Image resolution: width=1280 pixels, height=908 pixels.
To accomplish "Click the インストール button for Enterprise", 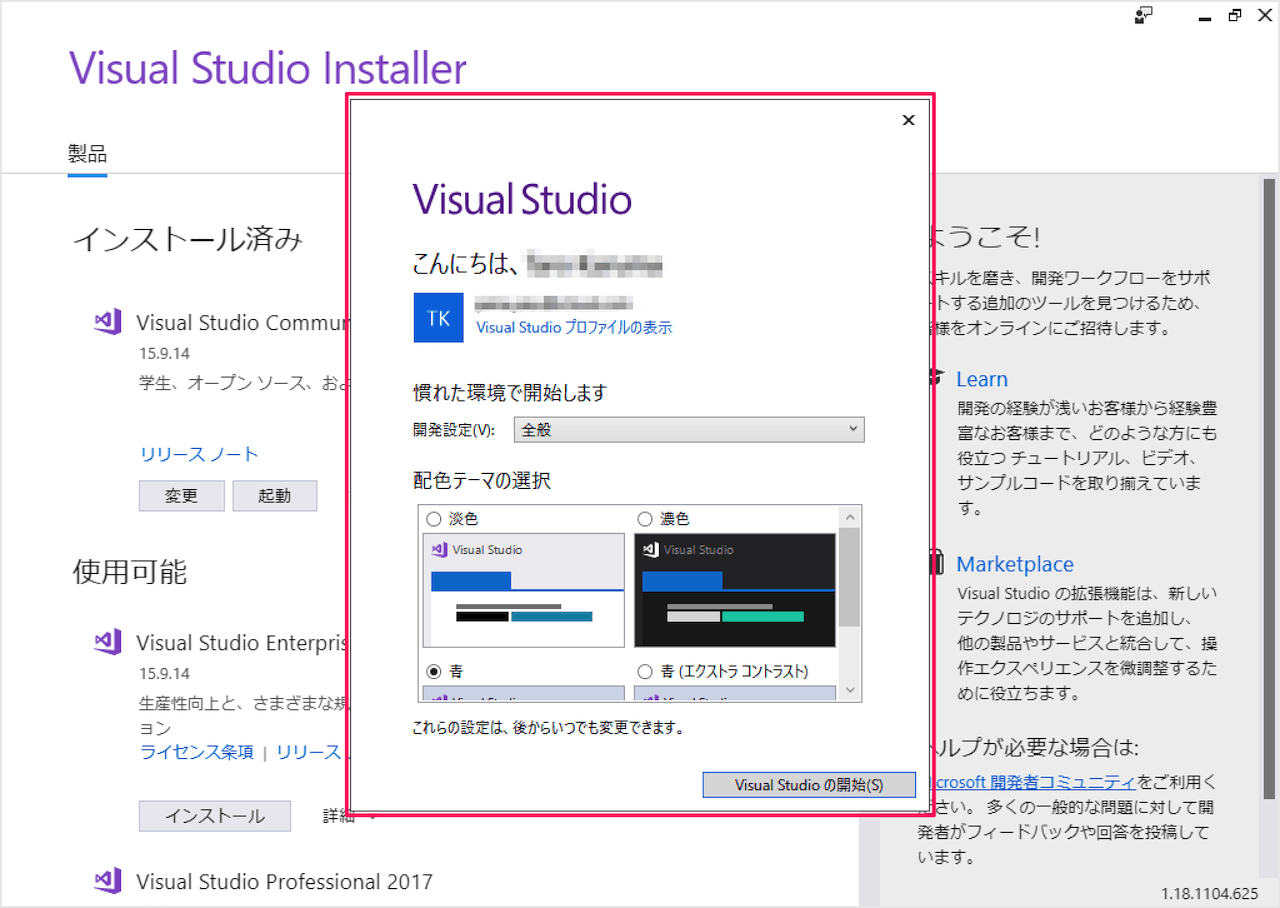I will [215, 816].
